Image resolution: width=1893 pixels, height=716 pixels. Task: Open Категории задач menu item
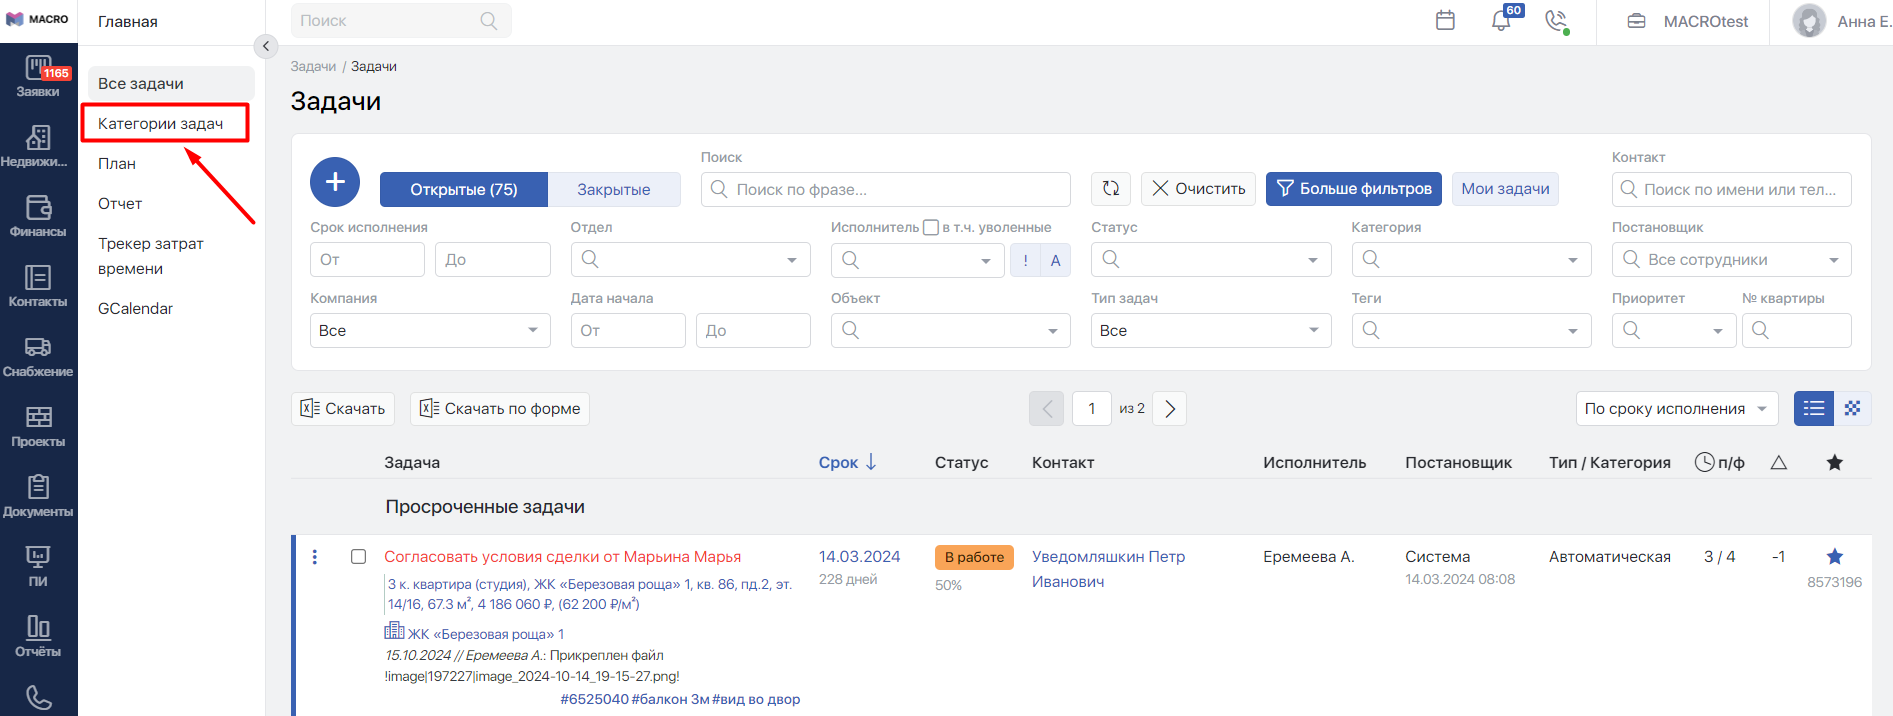coord(161,123)
